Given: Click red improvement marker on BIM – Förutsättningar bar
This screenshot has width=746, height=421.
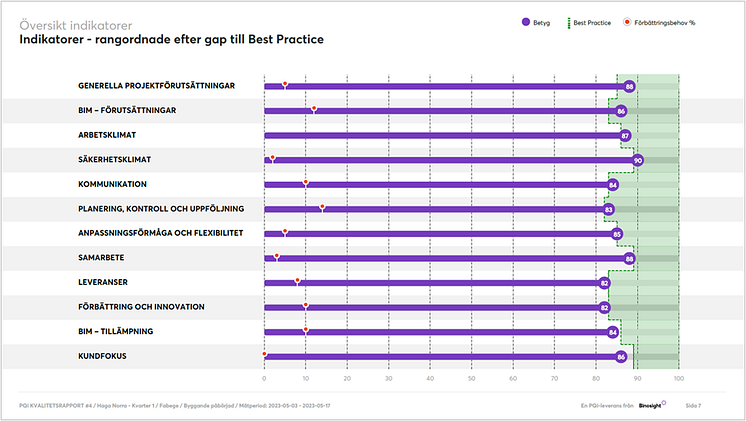Looking at the screenshot, I should click(314, 109).
